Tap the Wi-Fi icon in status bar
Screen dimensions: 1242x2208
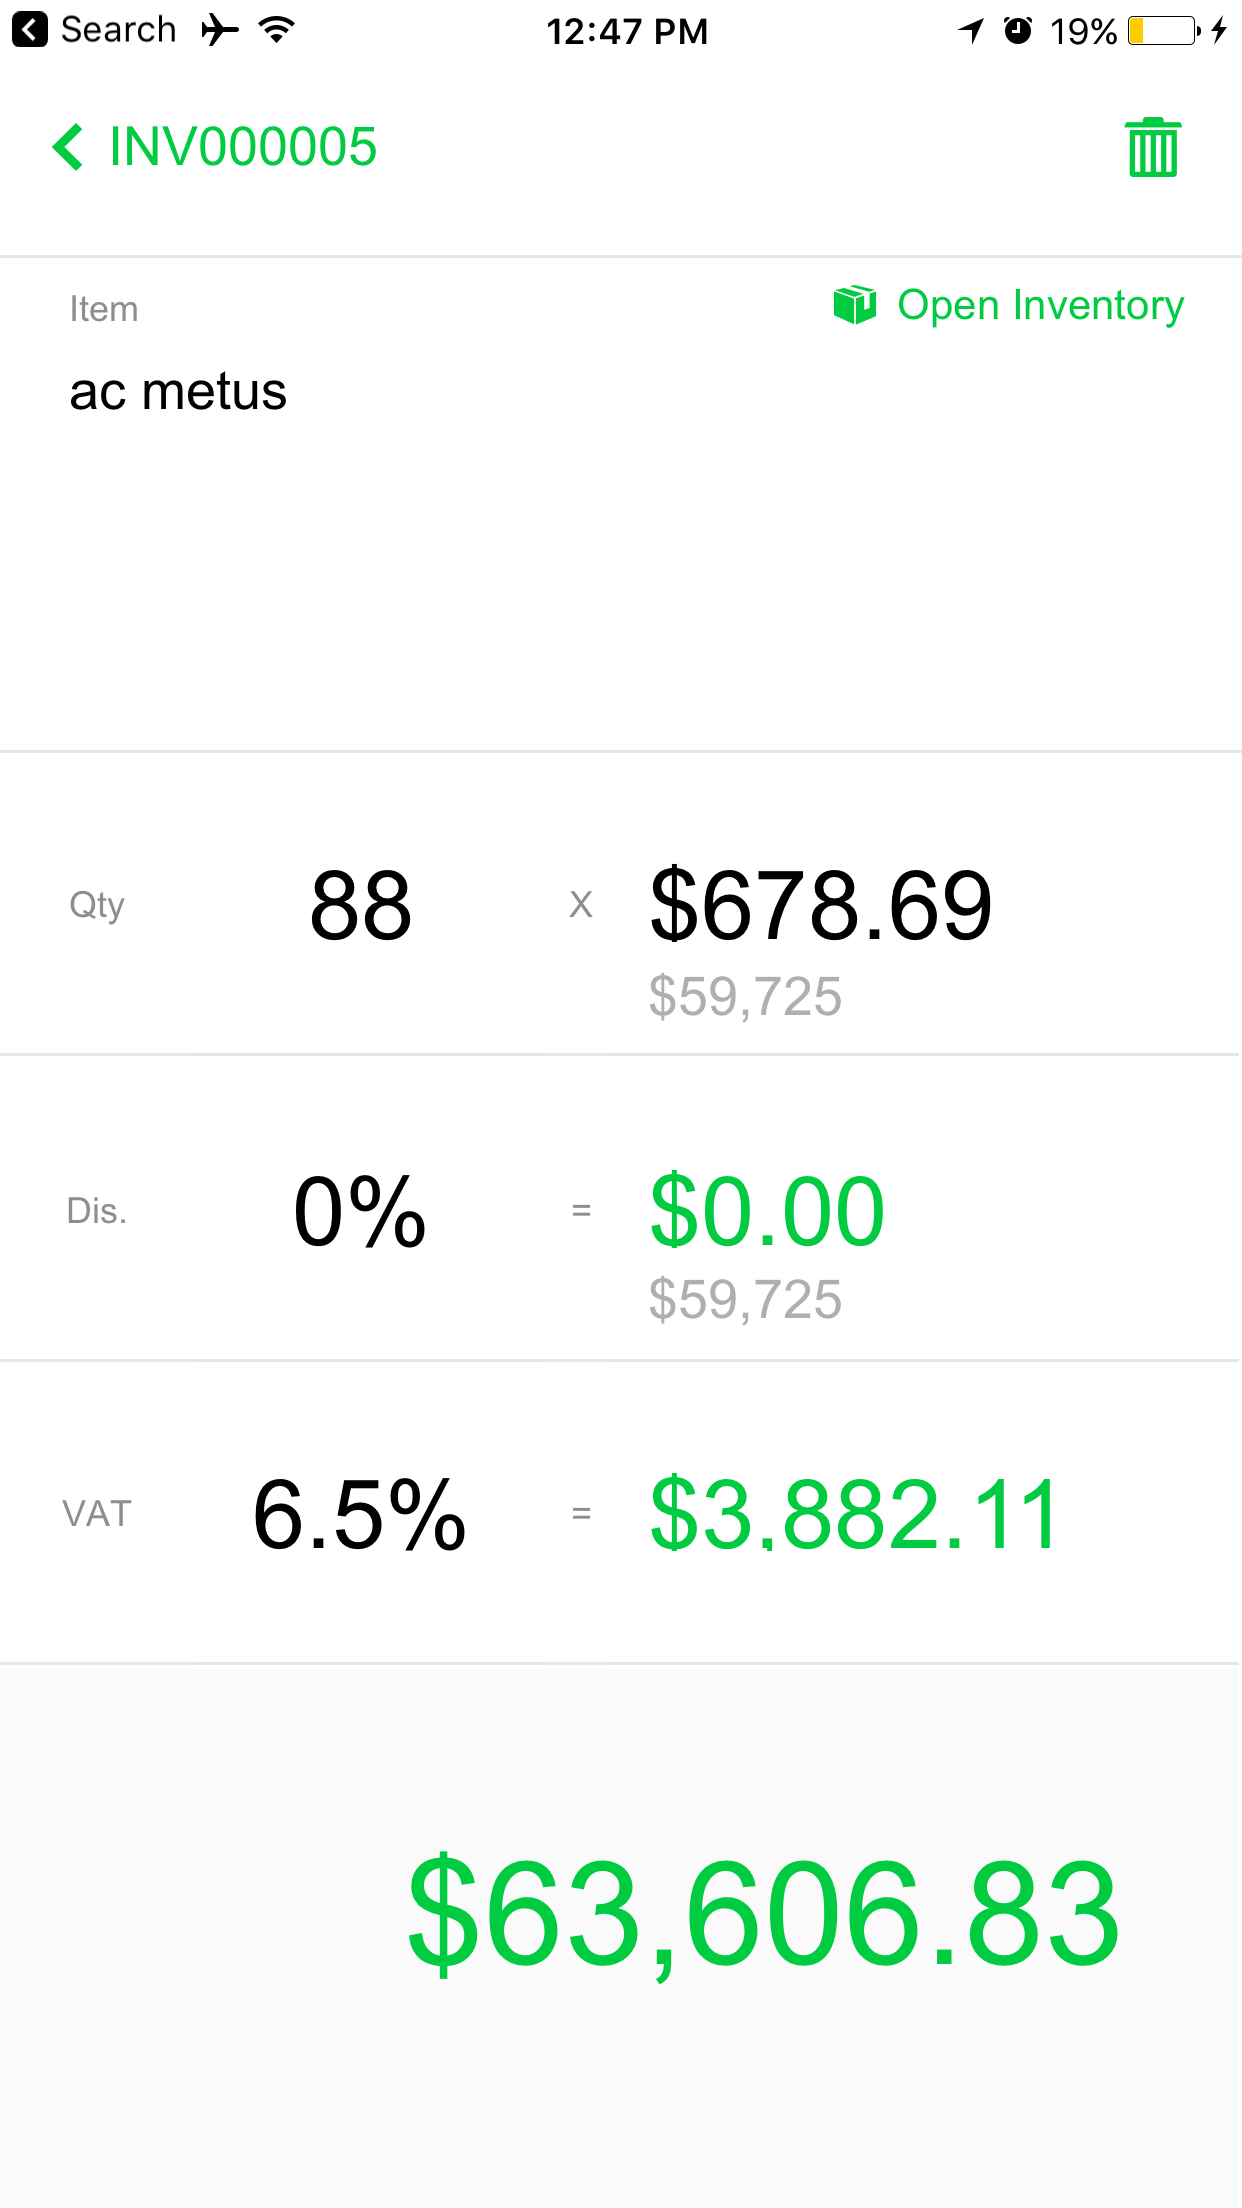coord(276,30)
